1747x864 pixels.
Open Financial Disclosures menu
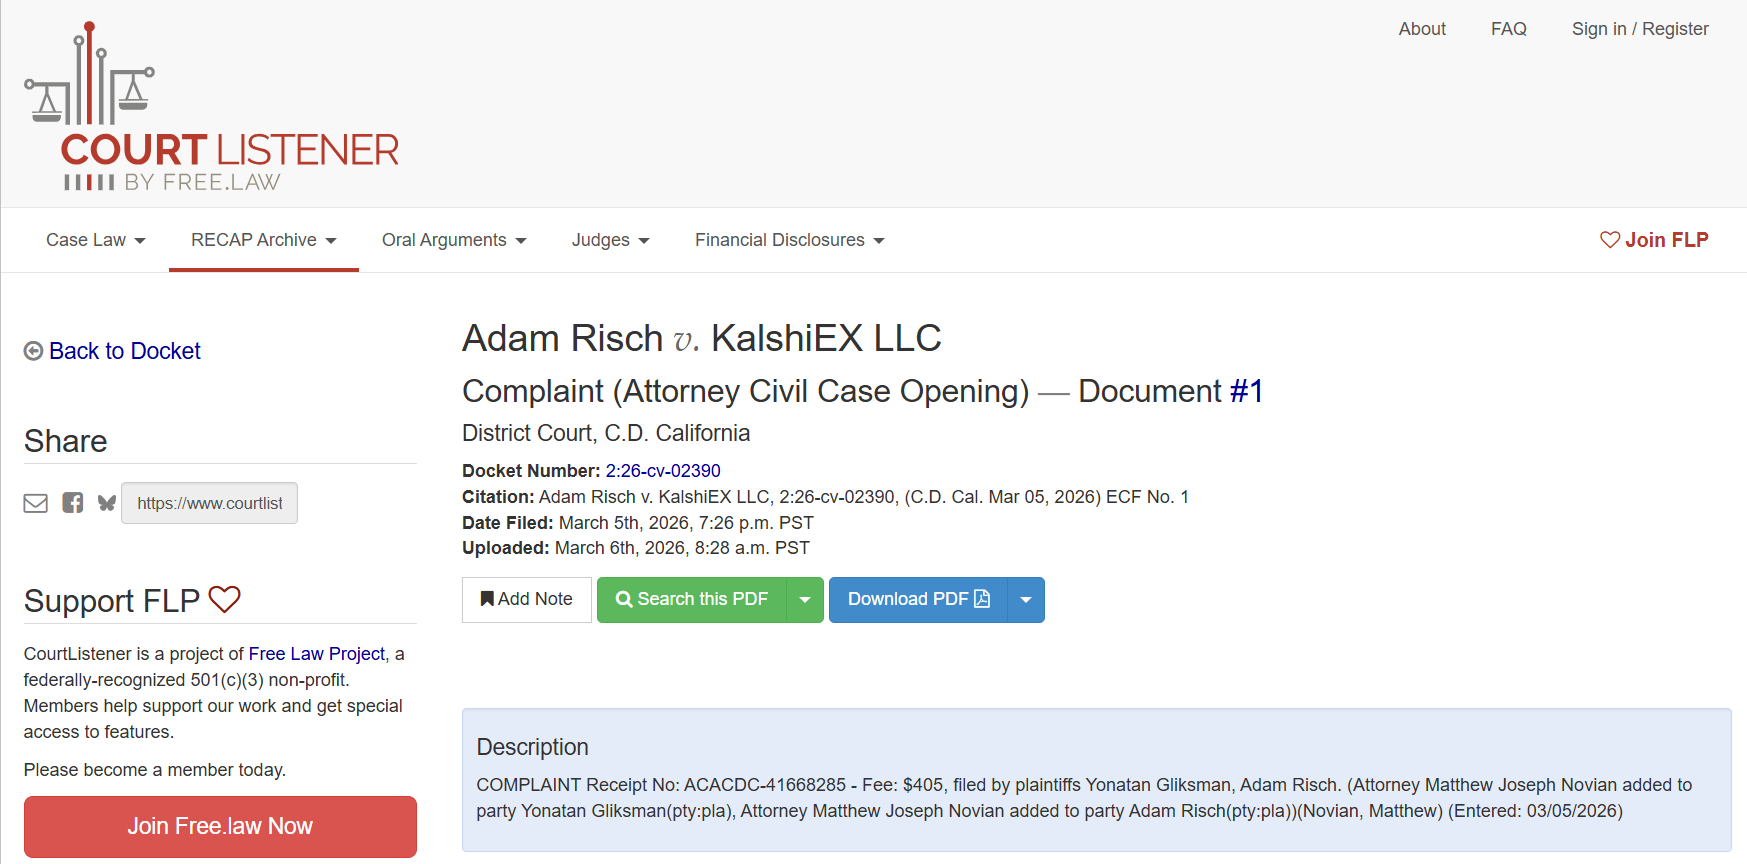point(790,240)
